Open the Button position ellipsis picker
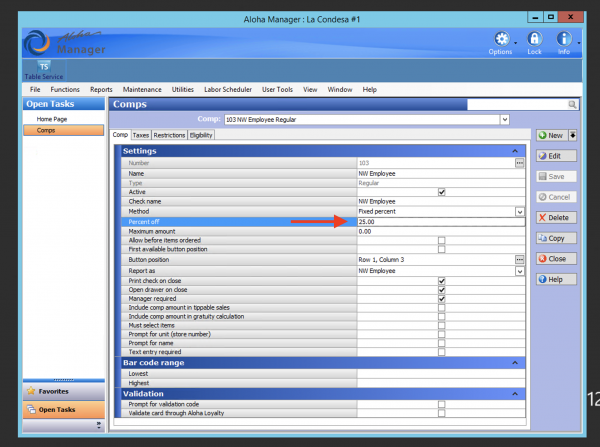This screenshot has height=447, width=600. pos(519,259)
